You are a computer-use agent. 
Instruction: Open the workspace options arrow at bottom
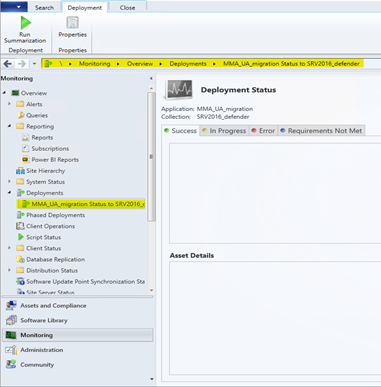pos(152,379)
